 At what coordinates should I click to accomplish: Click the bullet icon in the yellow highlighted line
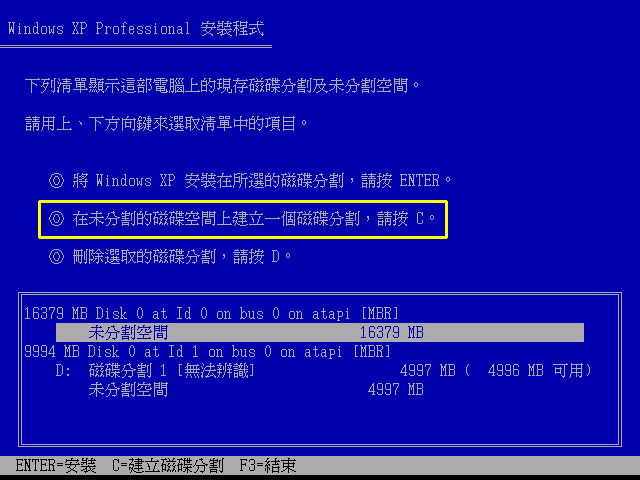[56, 219]
